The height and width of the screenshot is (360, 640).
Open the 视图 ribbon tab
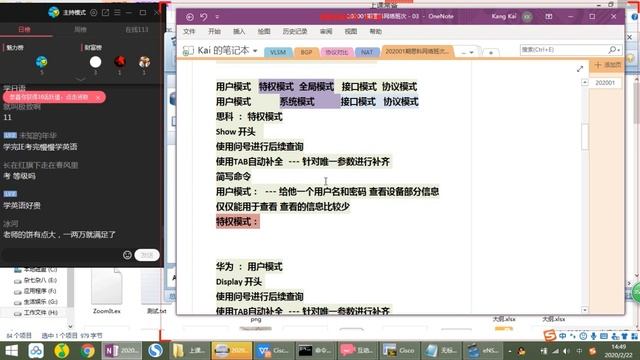(x=351, y=31)
